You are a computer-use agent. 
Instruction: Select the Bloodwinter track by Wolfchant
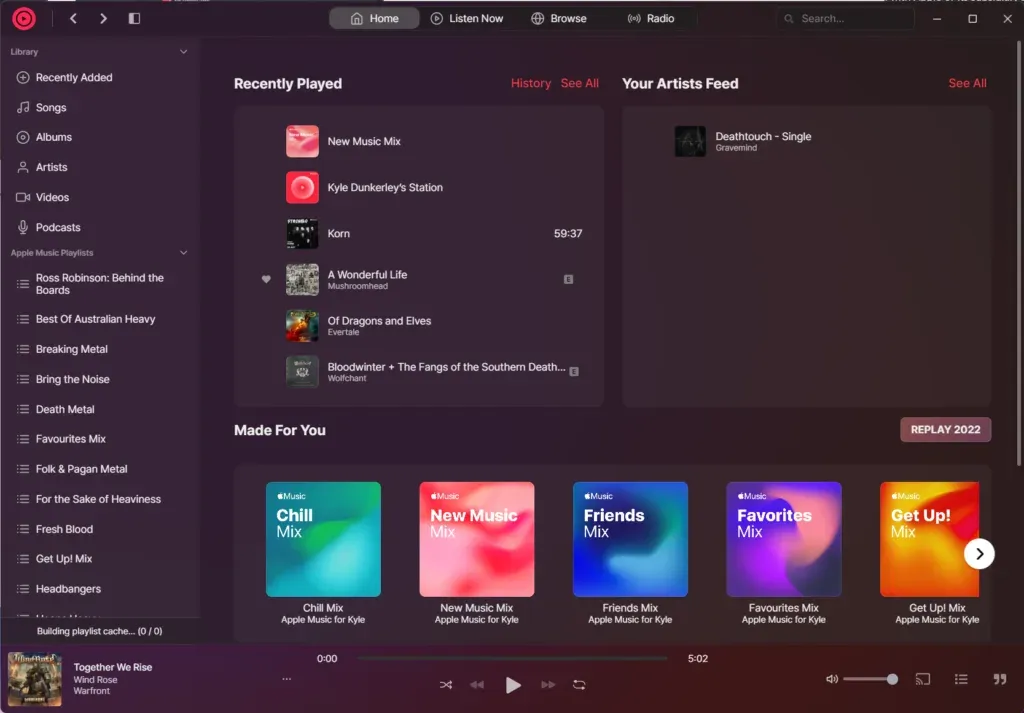[x=419, y=372]
